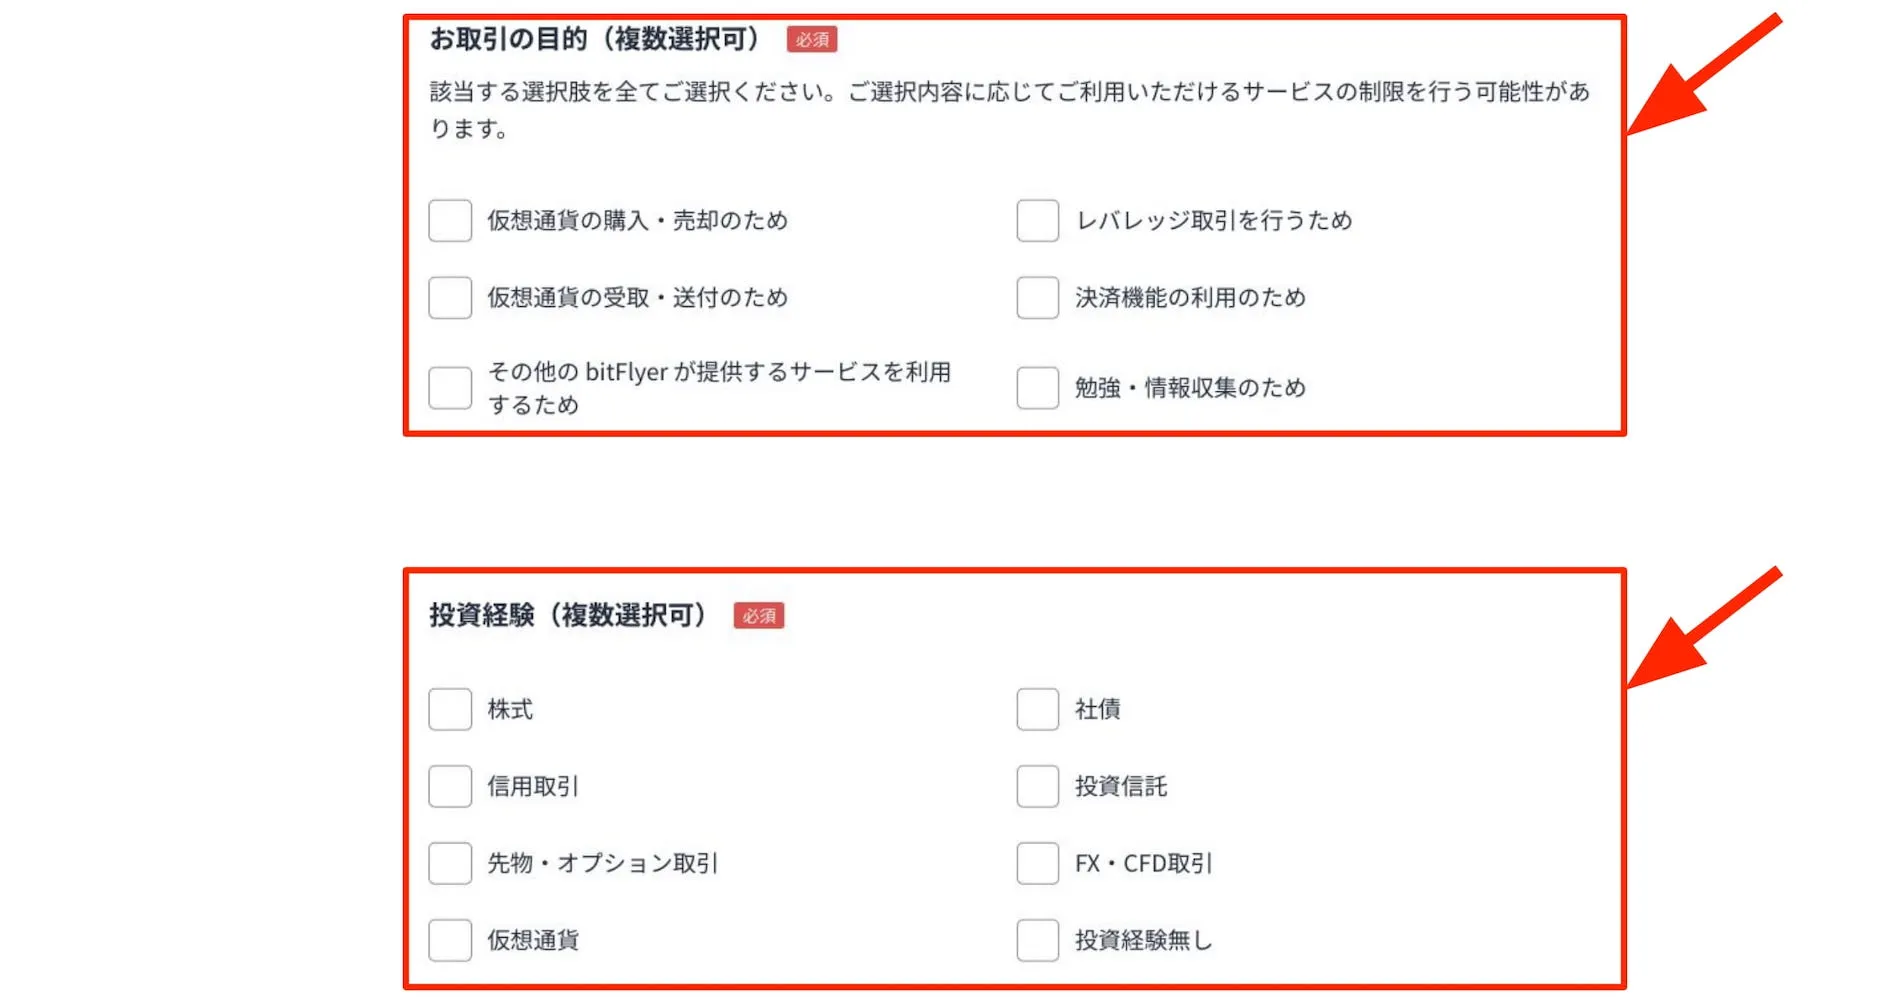Image resolution: width=1900 pixels, height=997 pixels.
Task: Click the 必須 badge next to 投資経験
Action: pos(759,616)
